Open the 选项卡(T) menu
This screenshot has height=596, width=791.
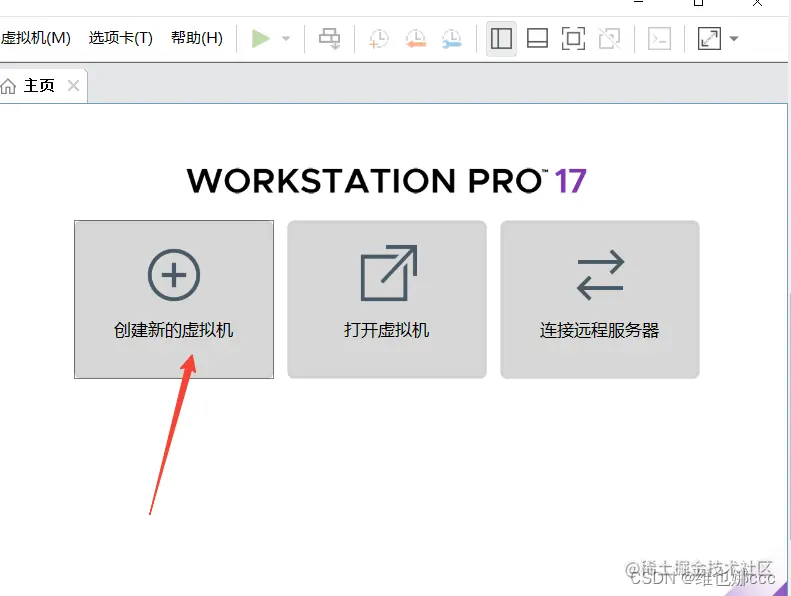[121, 38]
